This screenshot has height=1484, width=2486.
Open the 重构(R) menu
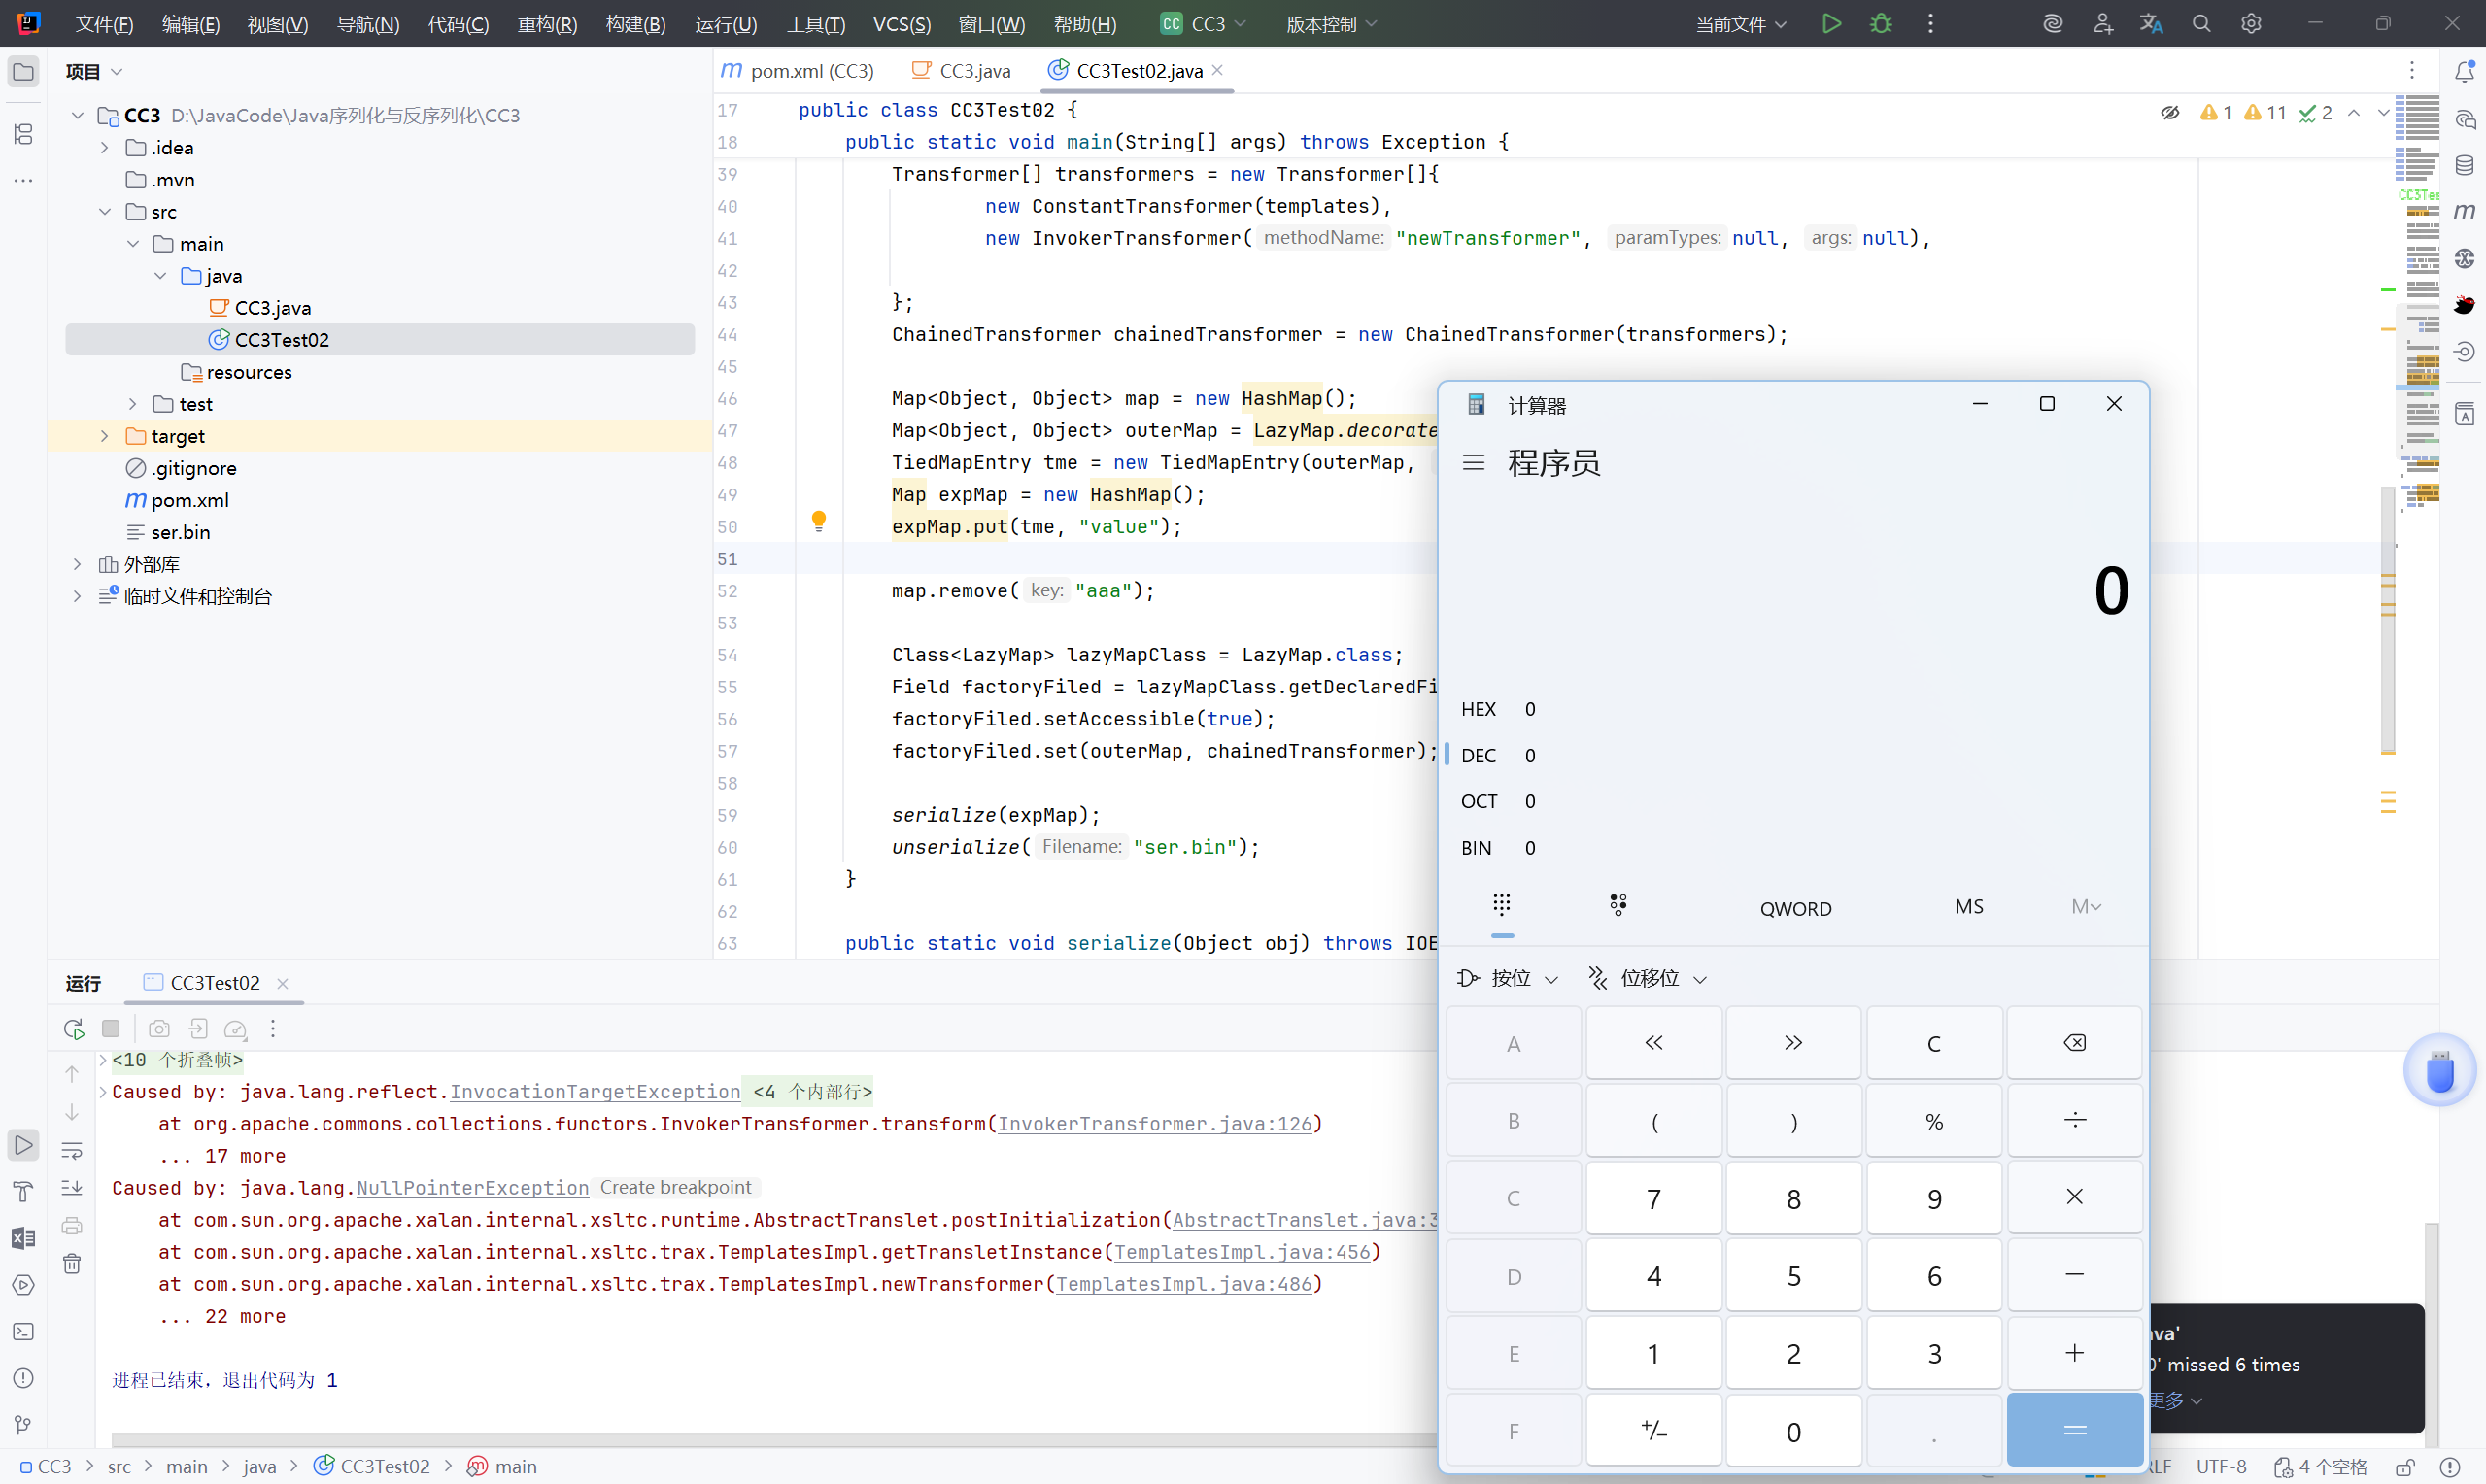[x=547, y=24]
